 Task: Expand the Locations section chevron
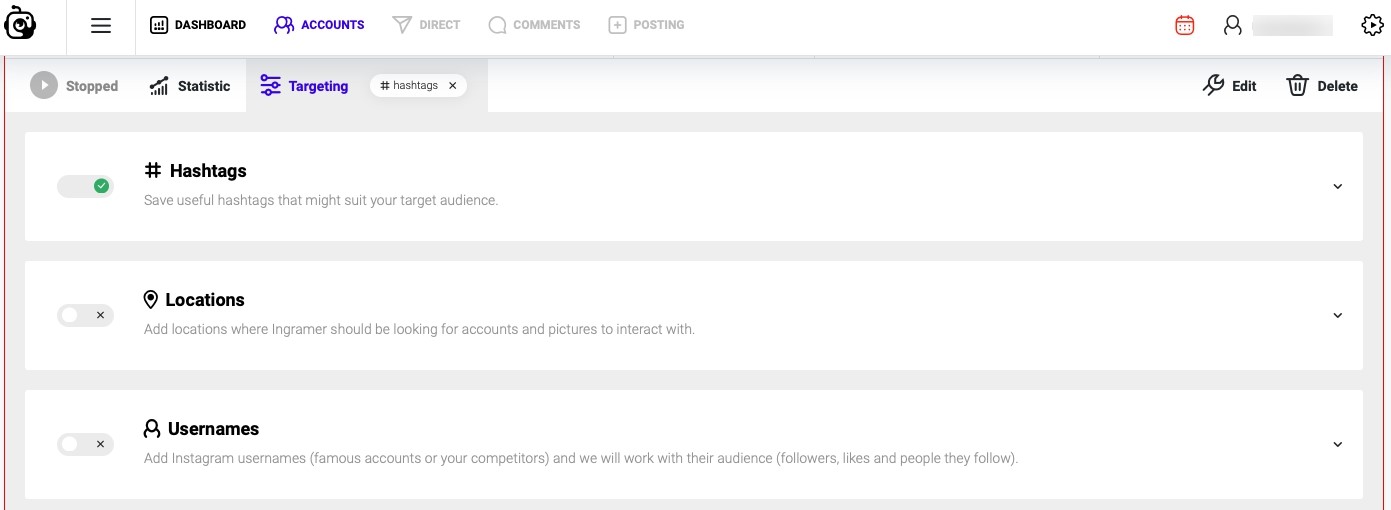pos(1338,315)
